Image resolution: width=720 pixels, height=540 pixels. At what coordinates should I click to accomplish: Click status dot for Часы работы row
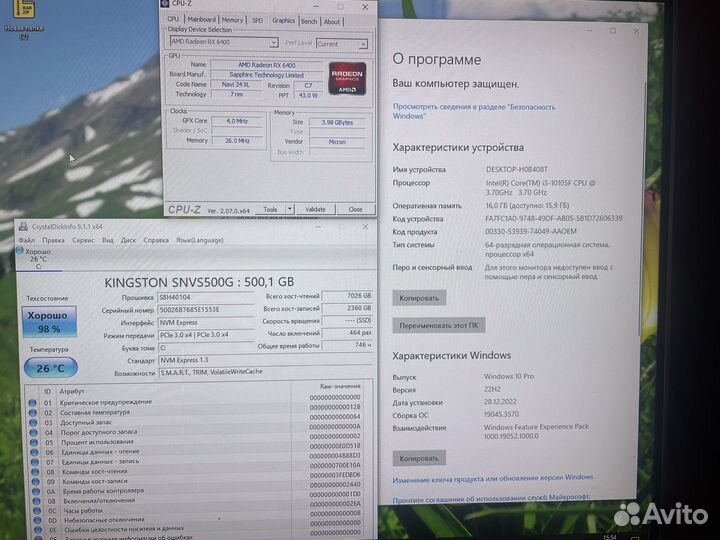37,511
